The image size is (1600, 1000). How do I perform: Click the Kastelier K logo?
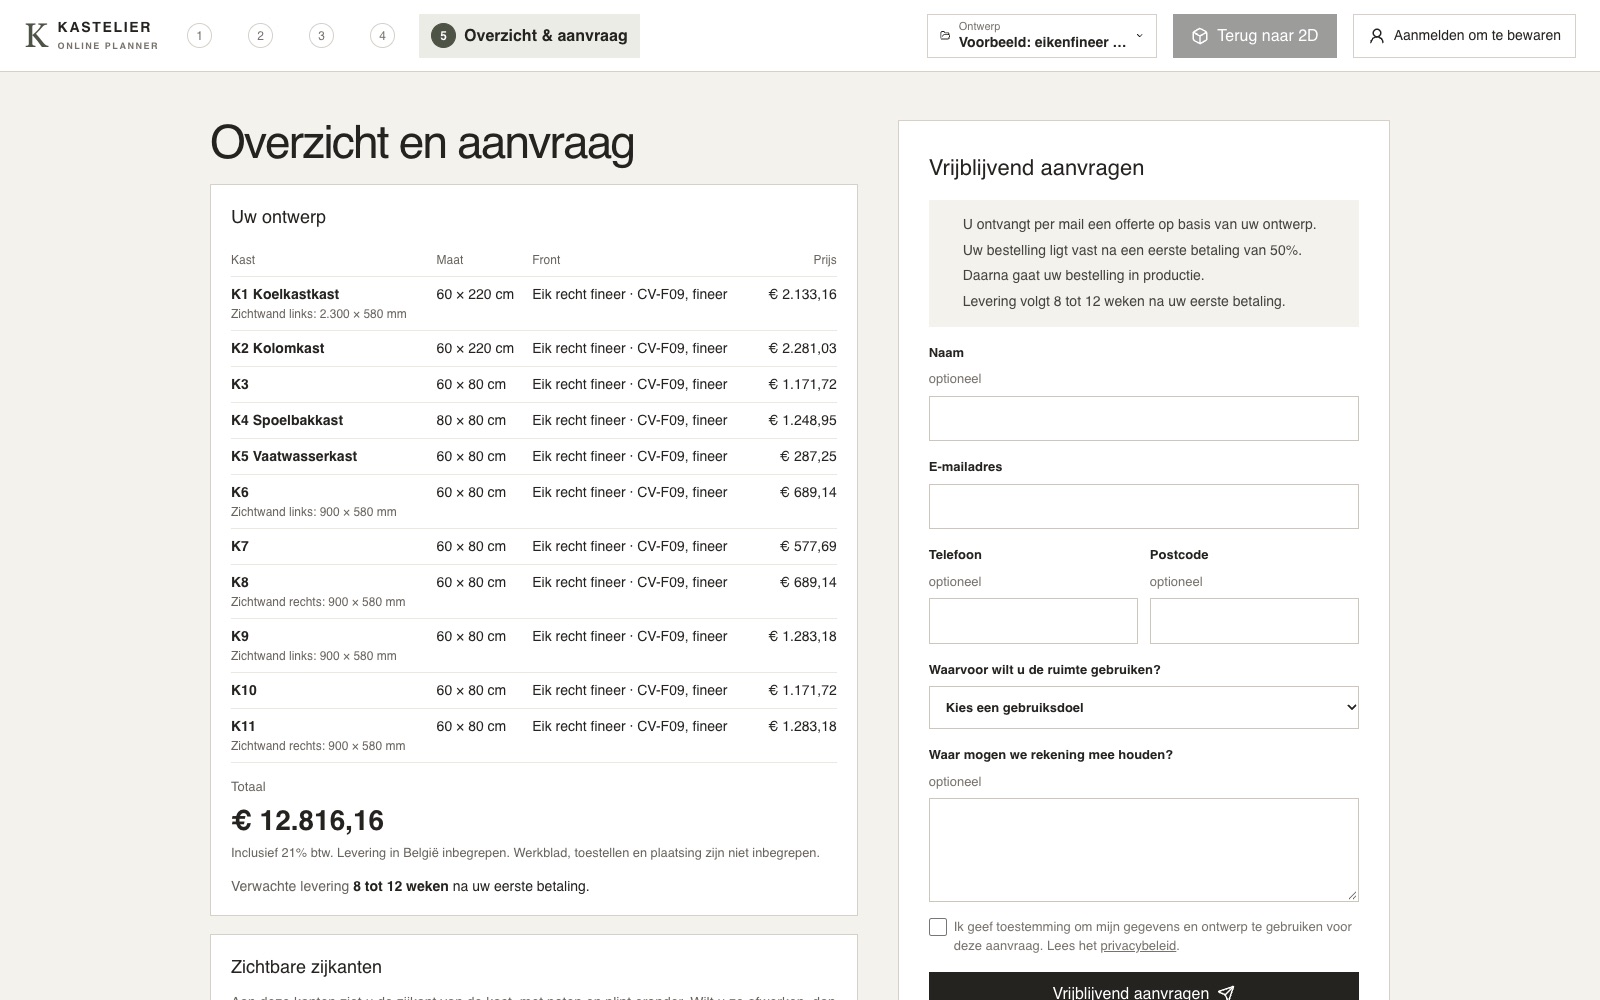37,36
